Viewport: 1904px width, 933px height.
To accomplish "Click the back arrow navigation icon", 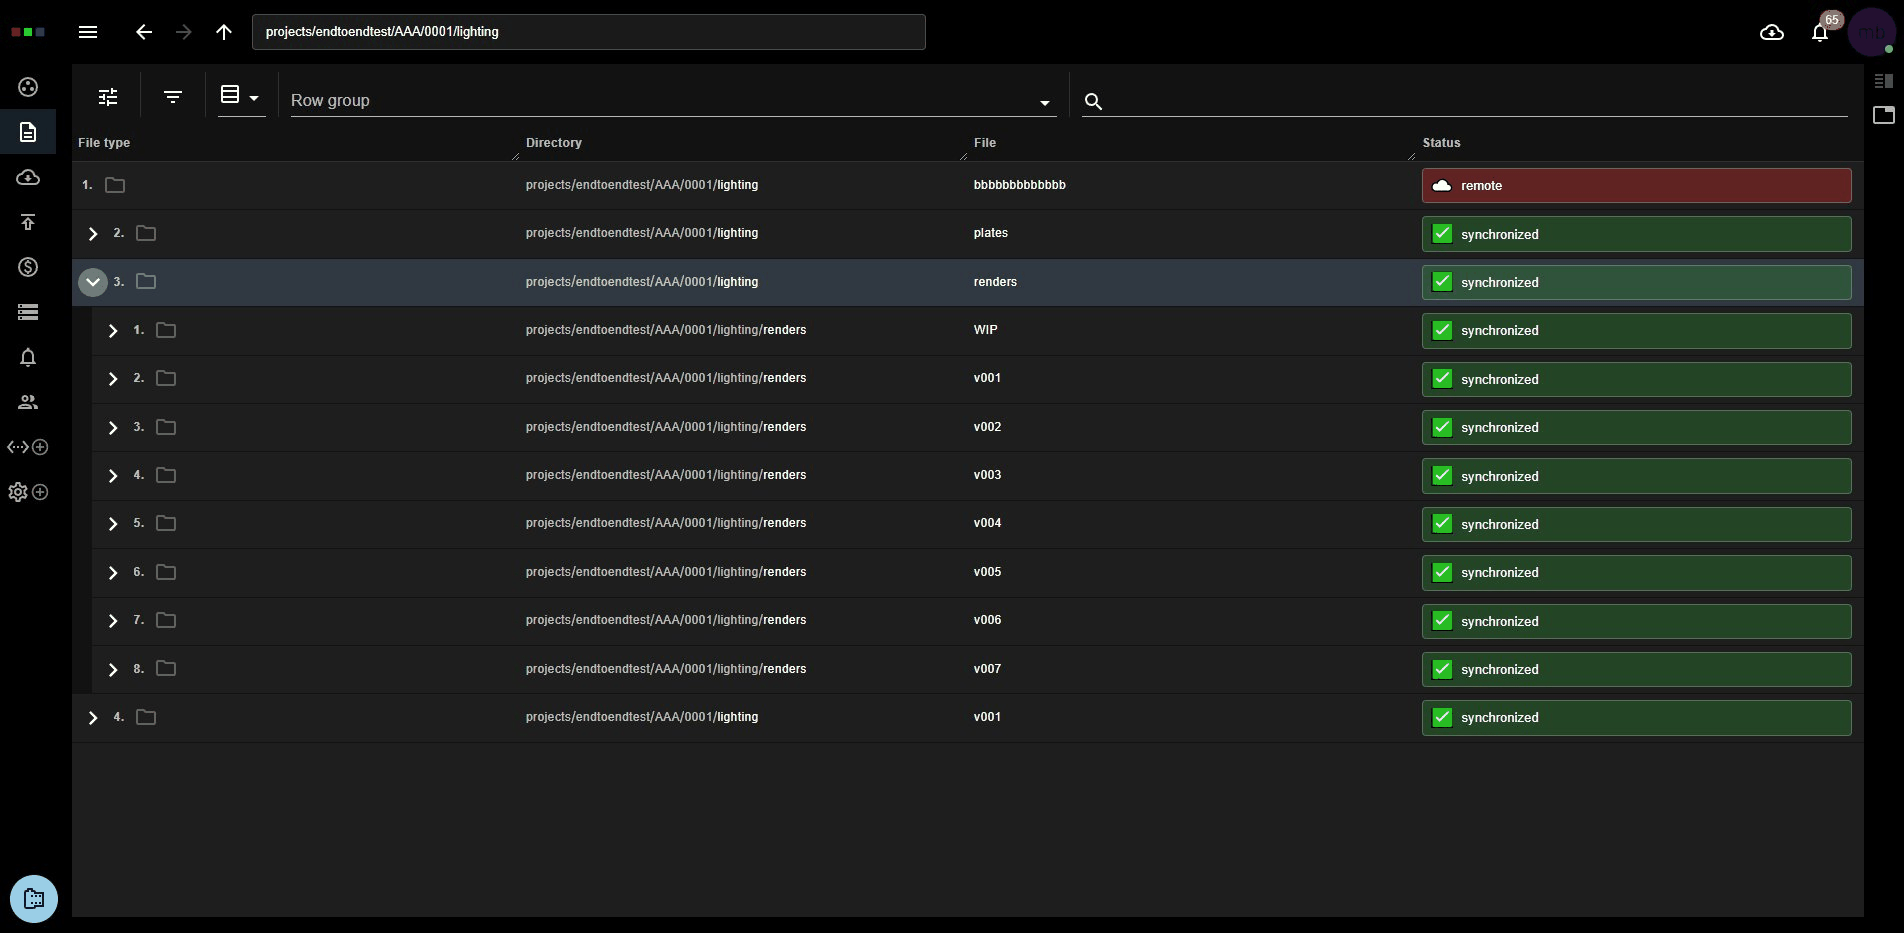I will [144, 32].
